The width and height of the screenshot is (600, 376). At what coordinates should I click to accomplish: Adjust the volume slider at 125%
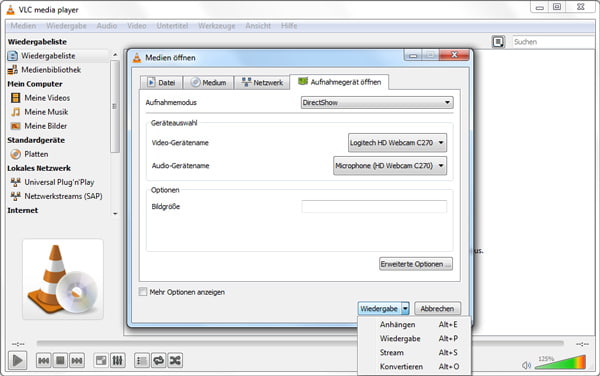[x=560, y=362]
